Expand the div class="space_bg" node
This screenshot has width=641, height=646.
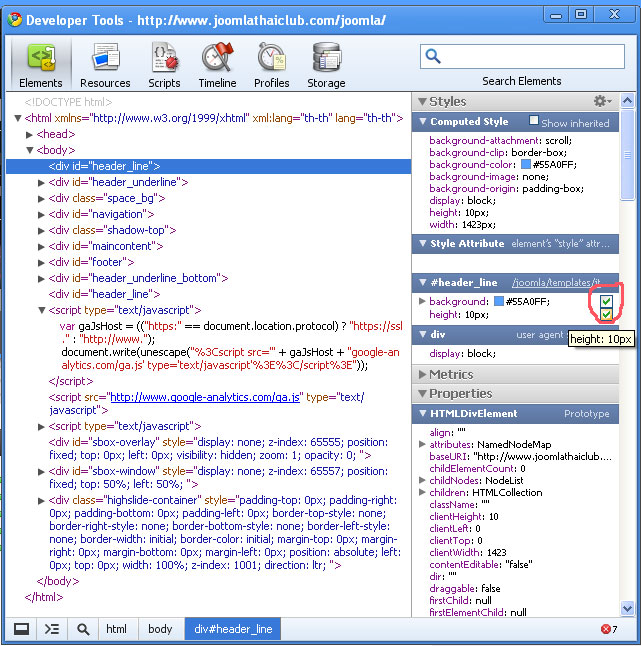click(41, 199)
